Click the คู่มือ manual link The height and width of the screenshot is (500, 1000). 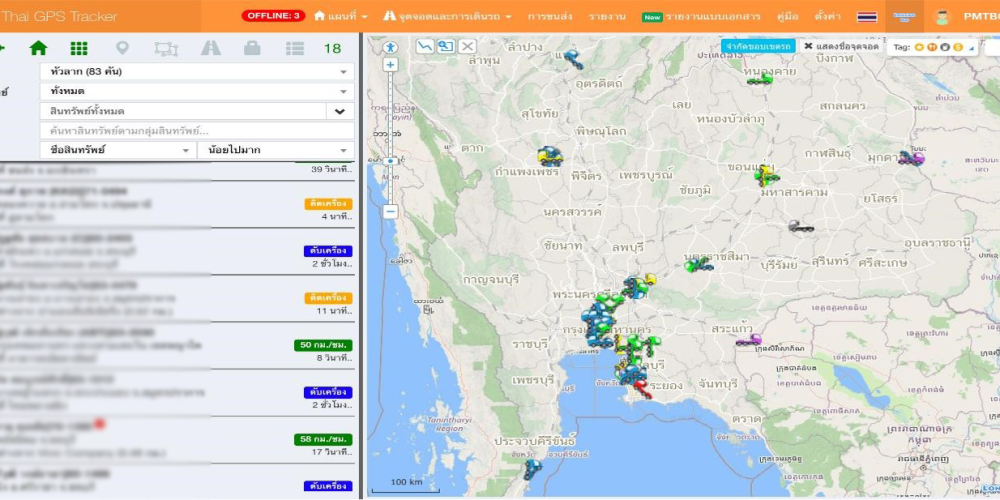[x=787, y=16]
